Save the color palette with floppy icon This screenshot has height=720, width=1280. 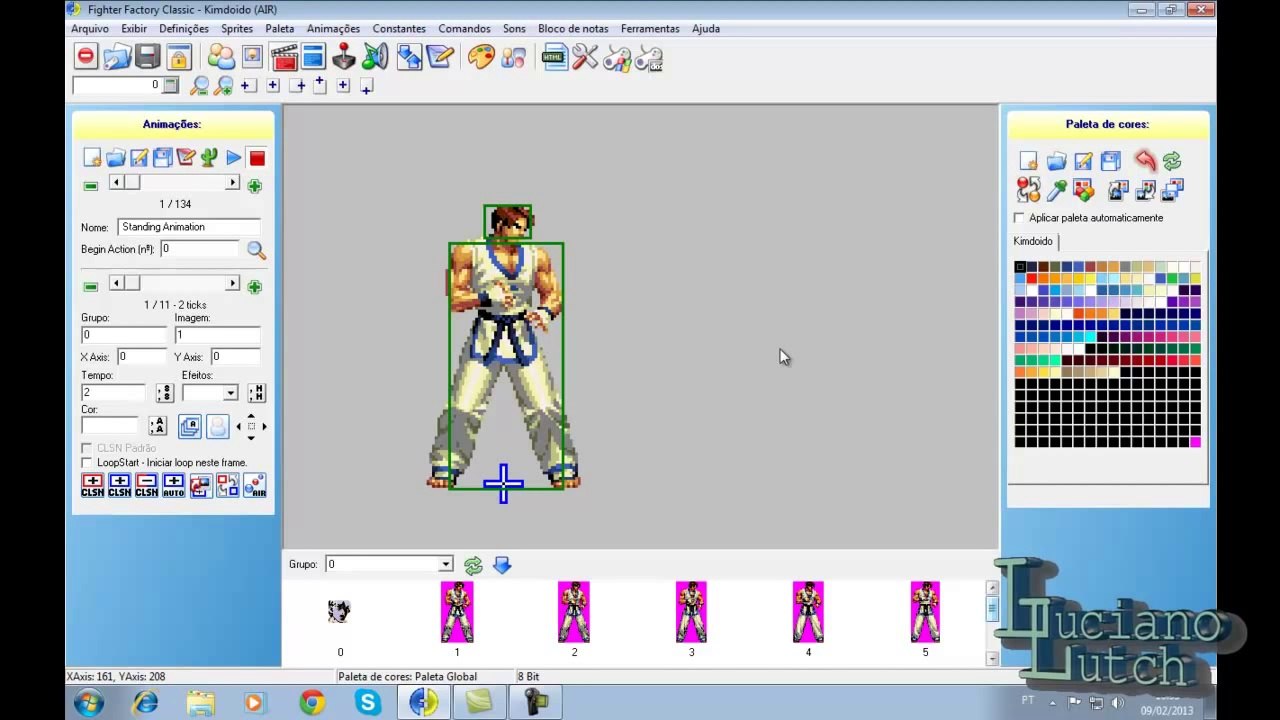click(x=1110, y=161)
